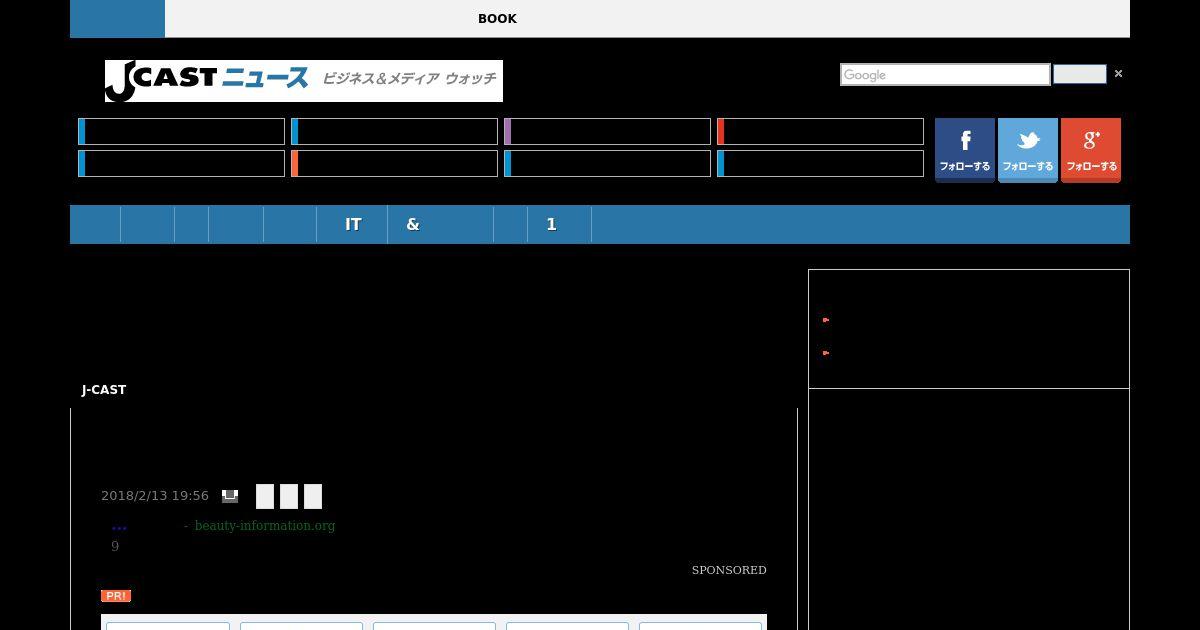Click the search submit button beside Google field

[1080, 75]
